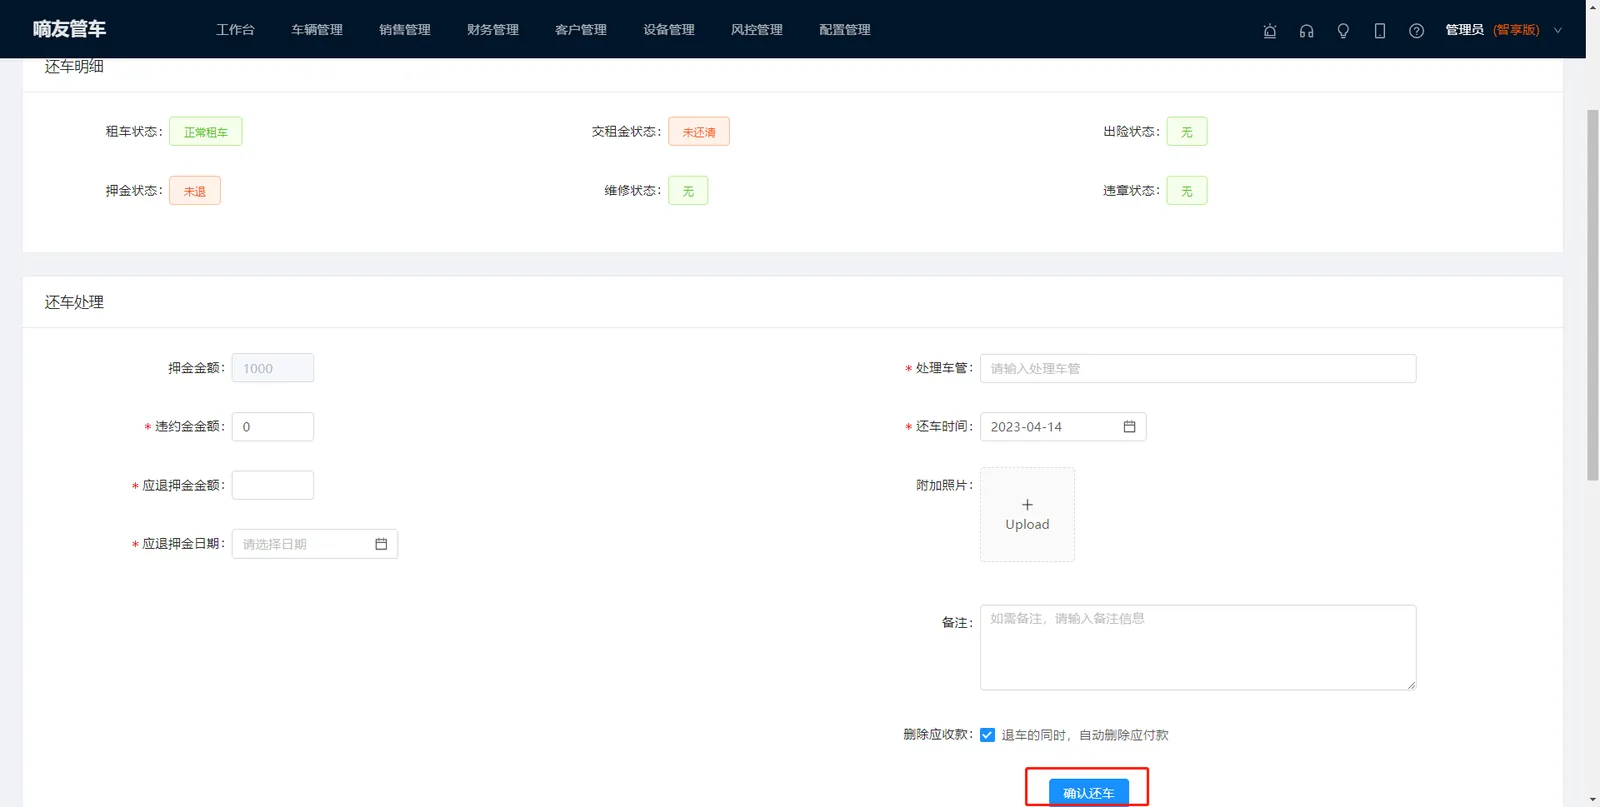Open the mobile phone icon in header
The image size is (1600, 807).
point(1380,31)
